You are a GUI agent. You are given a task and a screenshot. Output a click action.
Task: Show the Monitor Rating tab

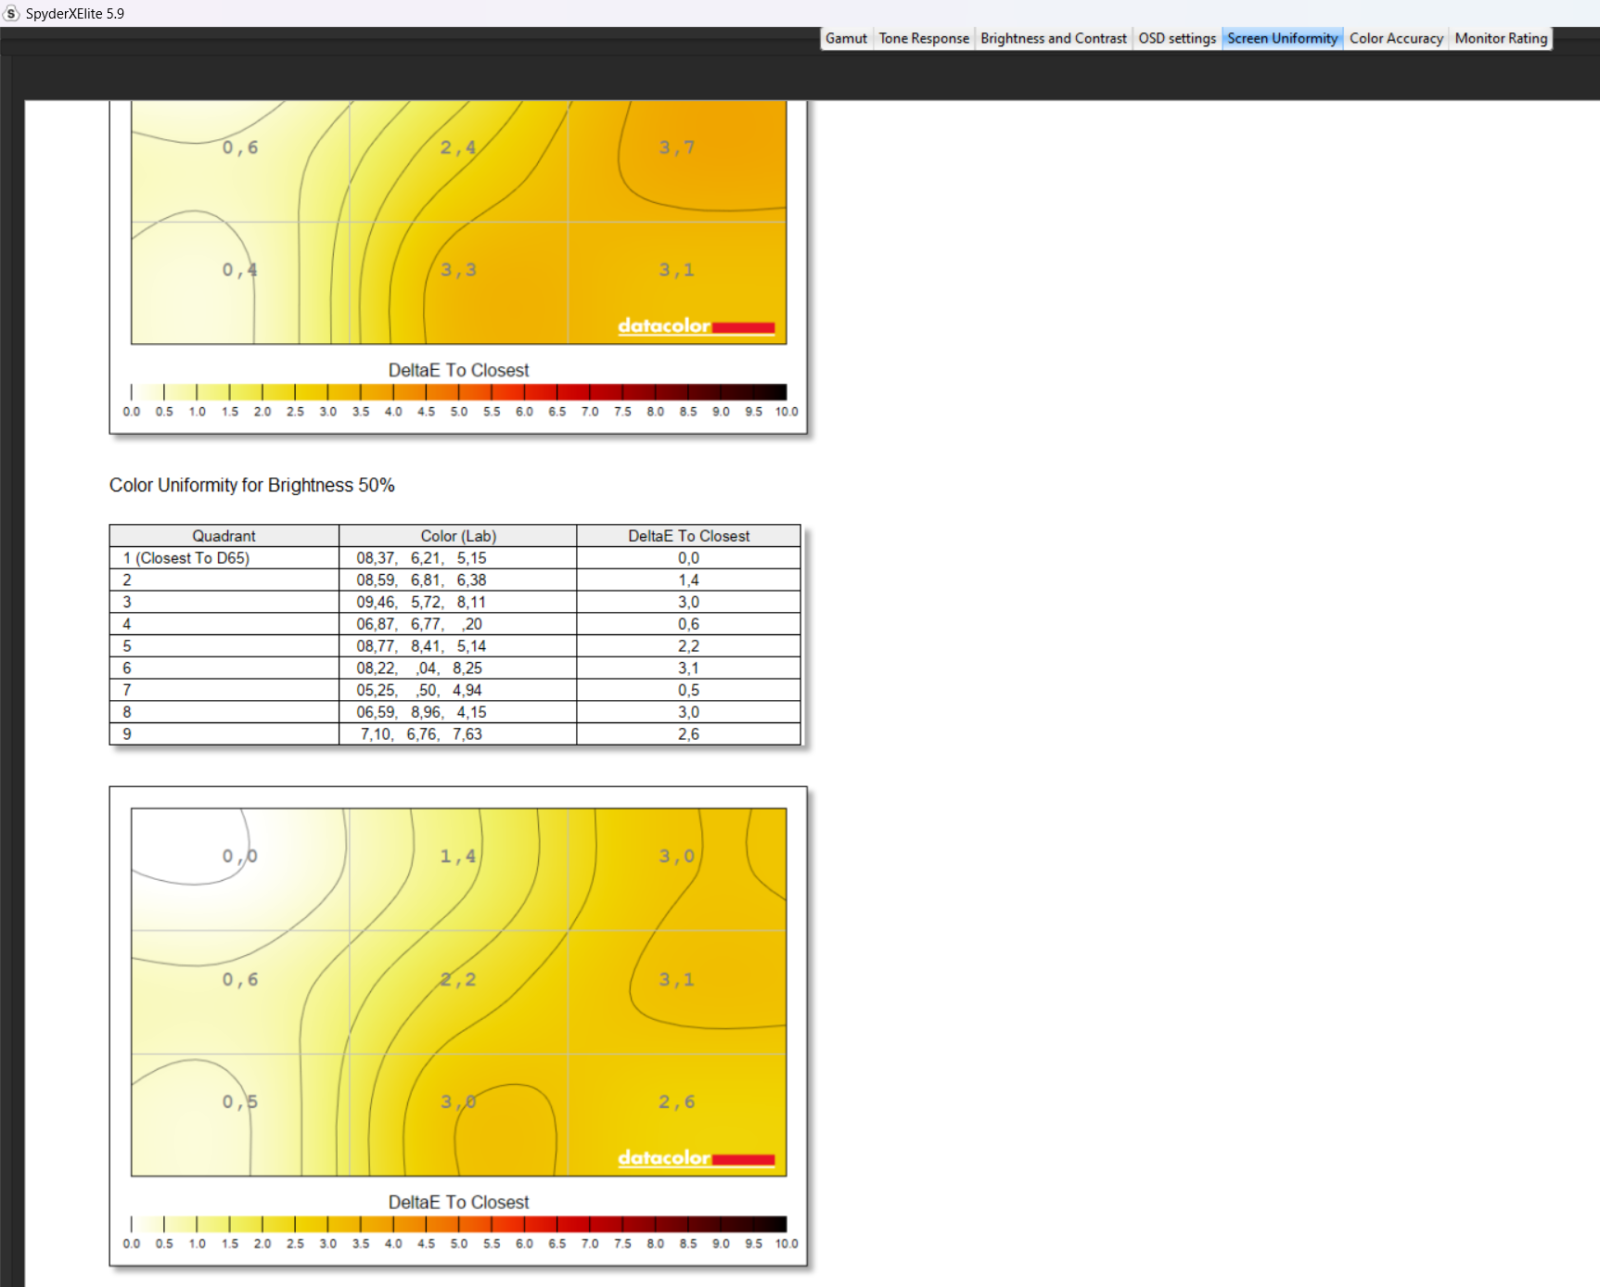pos(1500,38)
